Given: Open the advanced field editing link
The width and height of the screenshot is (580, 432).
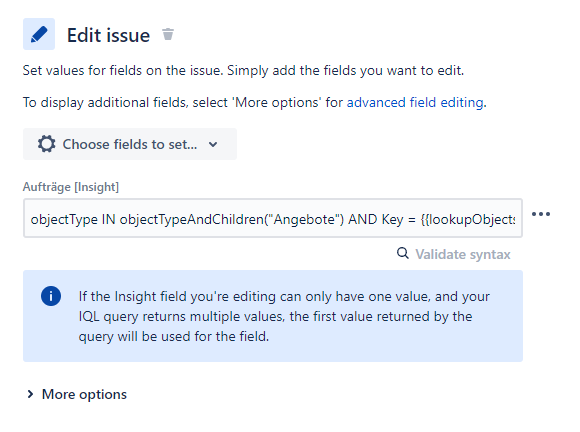Looking at the screenshot, I should 415,102.
